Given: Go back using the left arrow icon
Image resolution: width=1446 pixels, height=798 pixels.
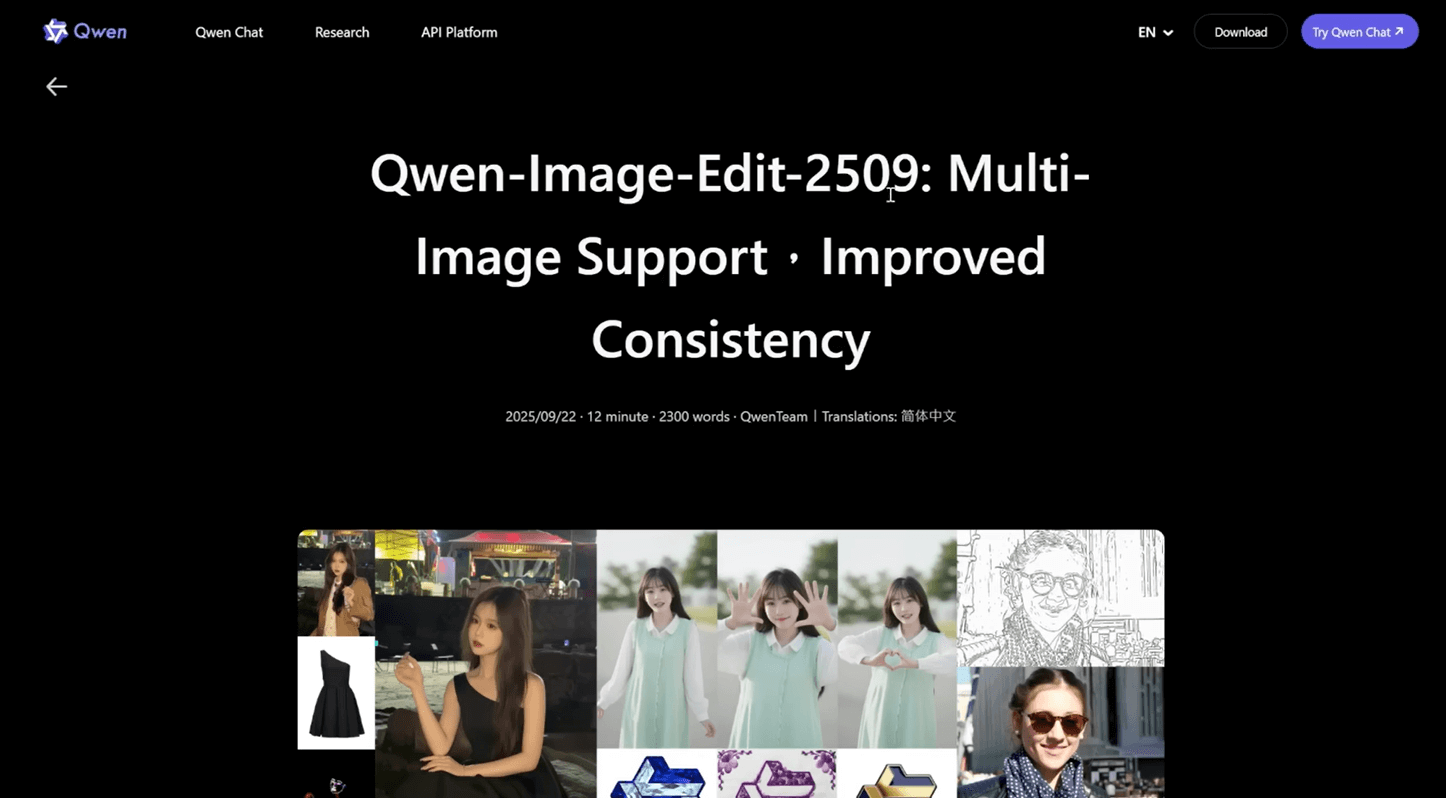Looking at the screenshot, I should 57,87.
